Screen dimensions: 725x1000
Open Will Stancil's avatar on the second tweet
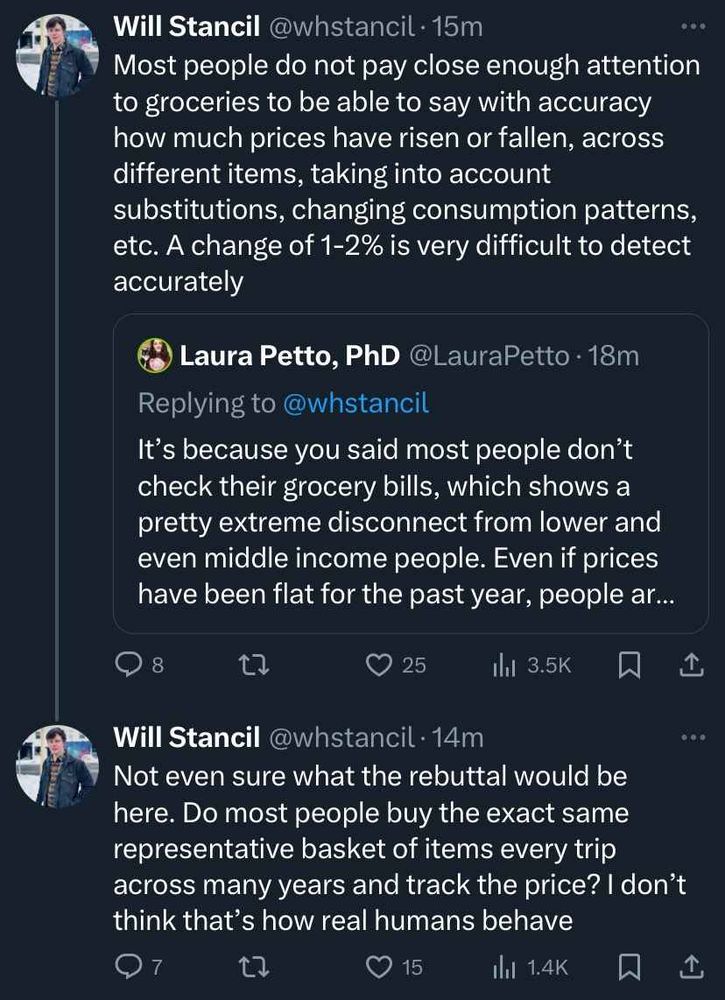57,767
